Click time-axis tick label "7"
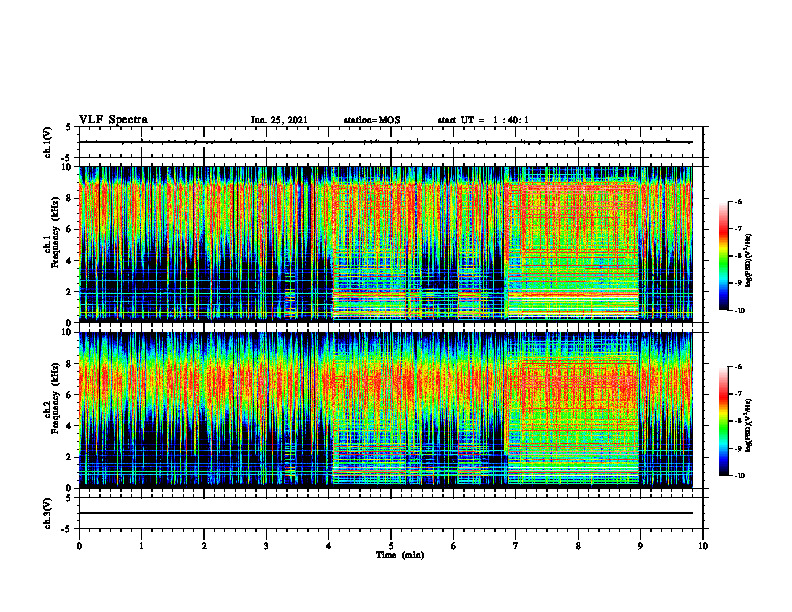792x612 pixels. point(516,546)
